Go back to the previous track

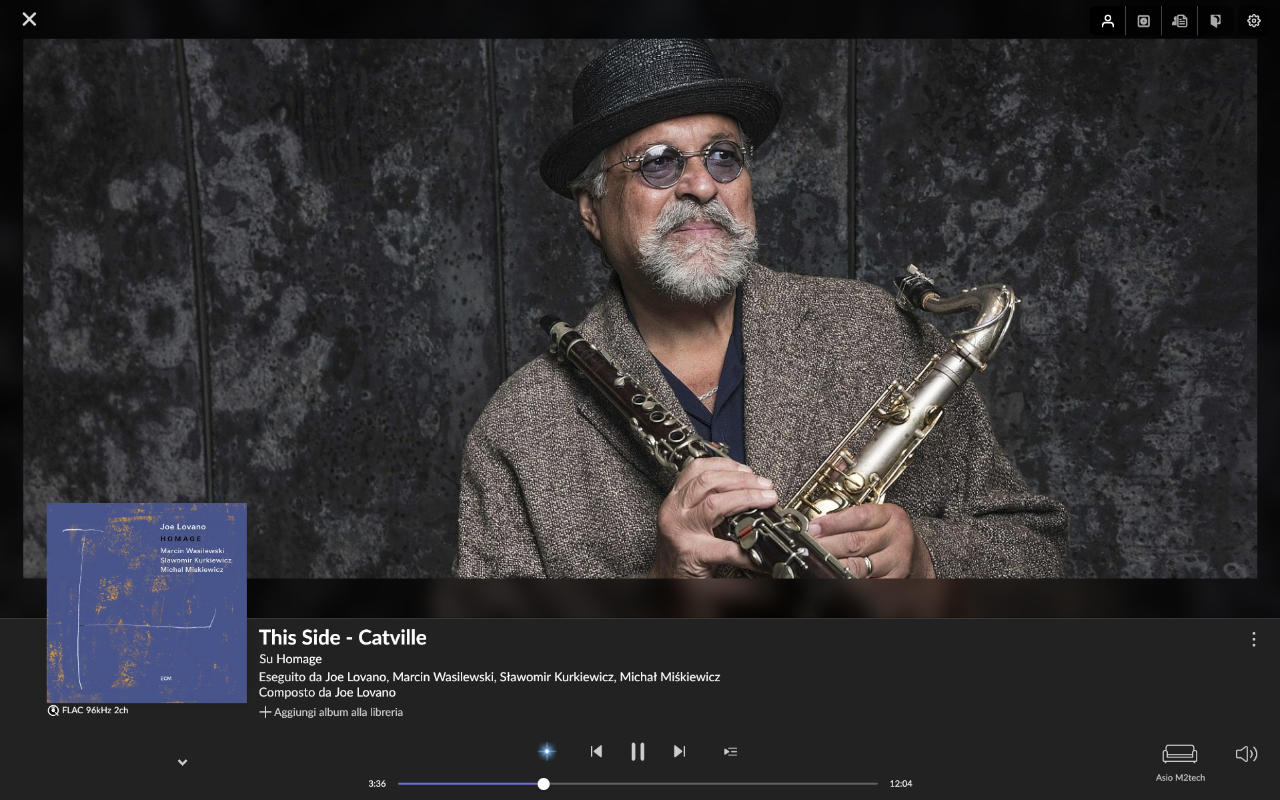pyautogui.click(x=596, y=751)
